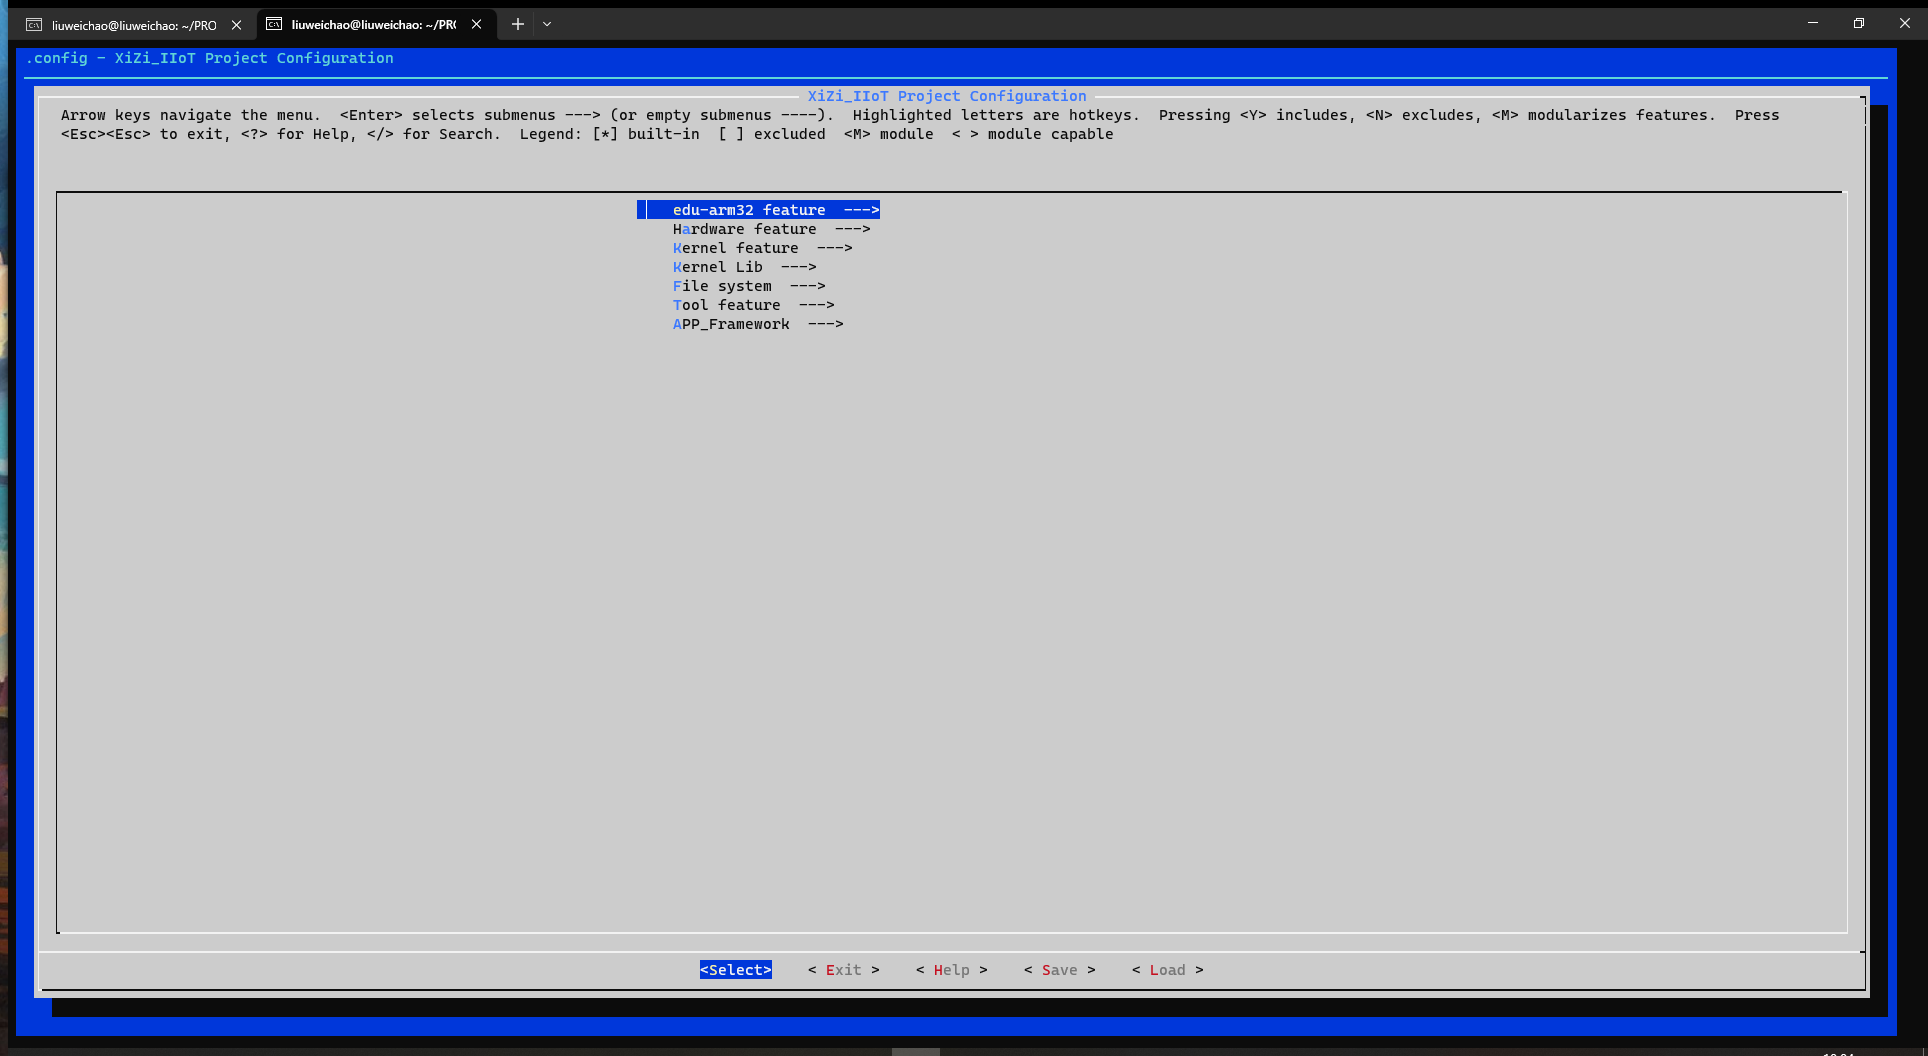This screenshot has width=1928, height=1056.
Task: Click the .config title text
Action: (x=210, y=58)
